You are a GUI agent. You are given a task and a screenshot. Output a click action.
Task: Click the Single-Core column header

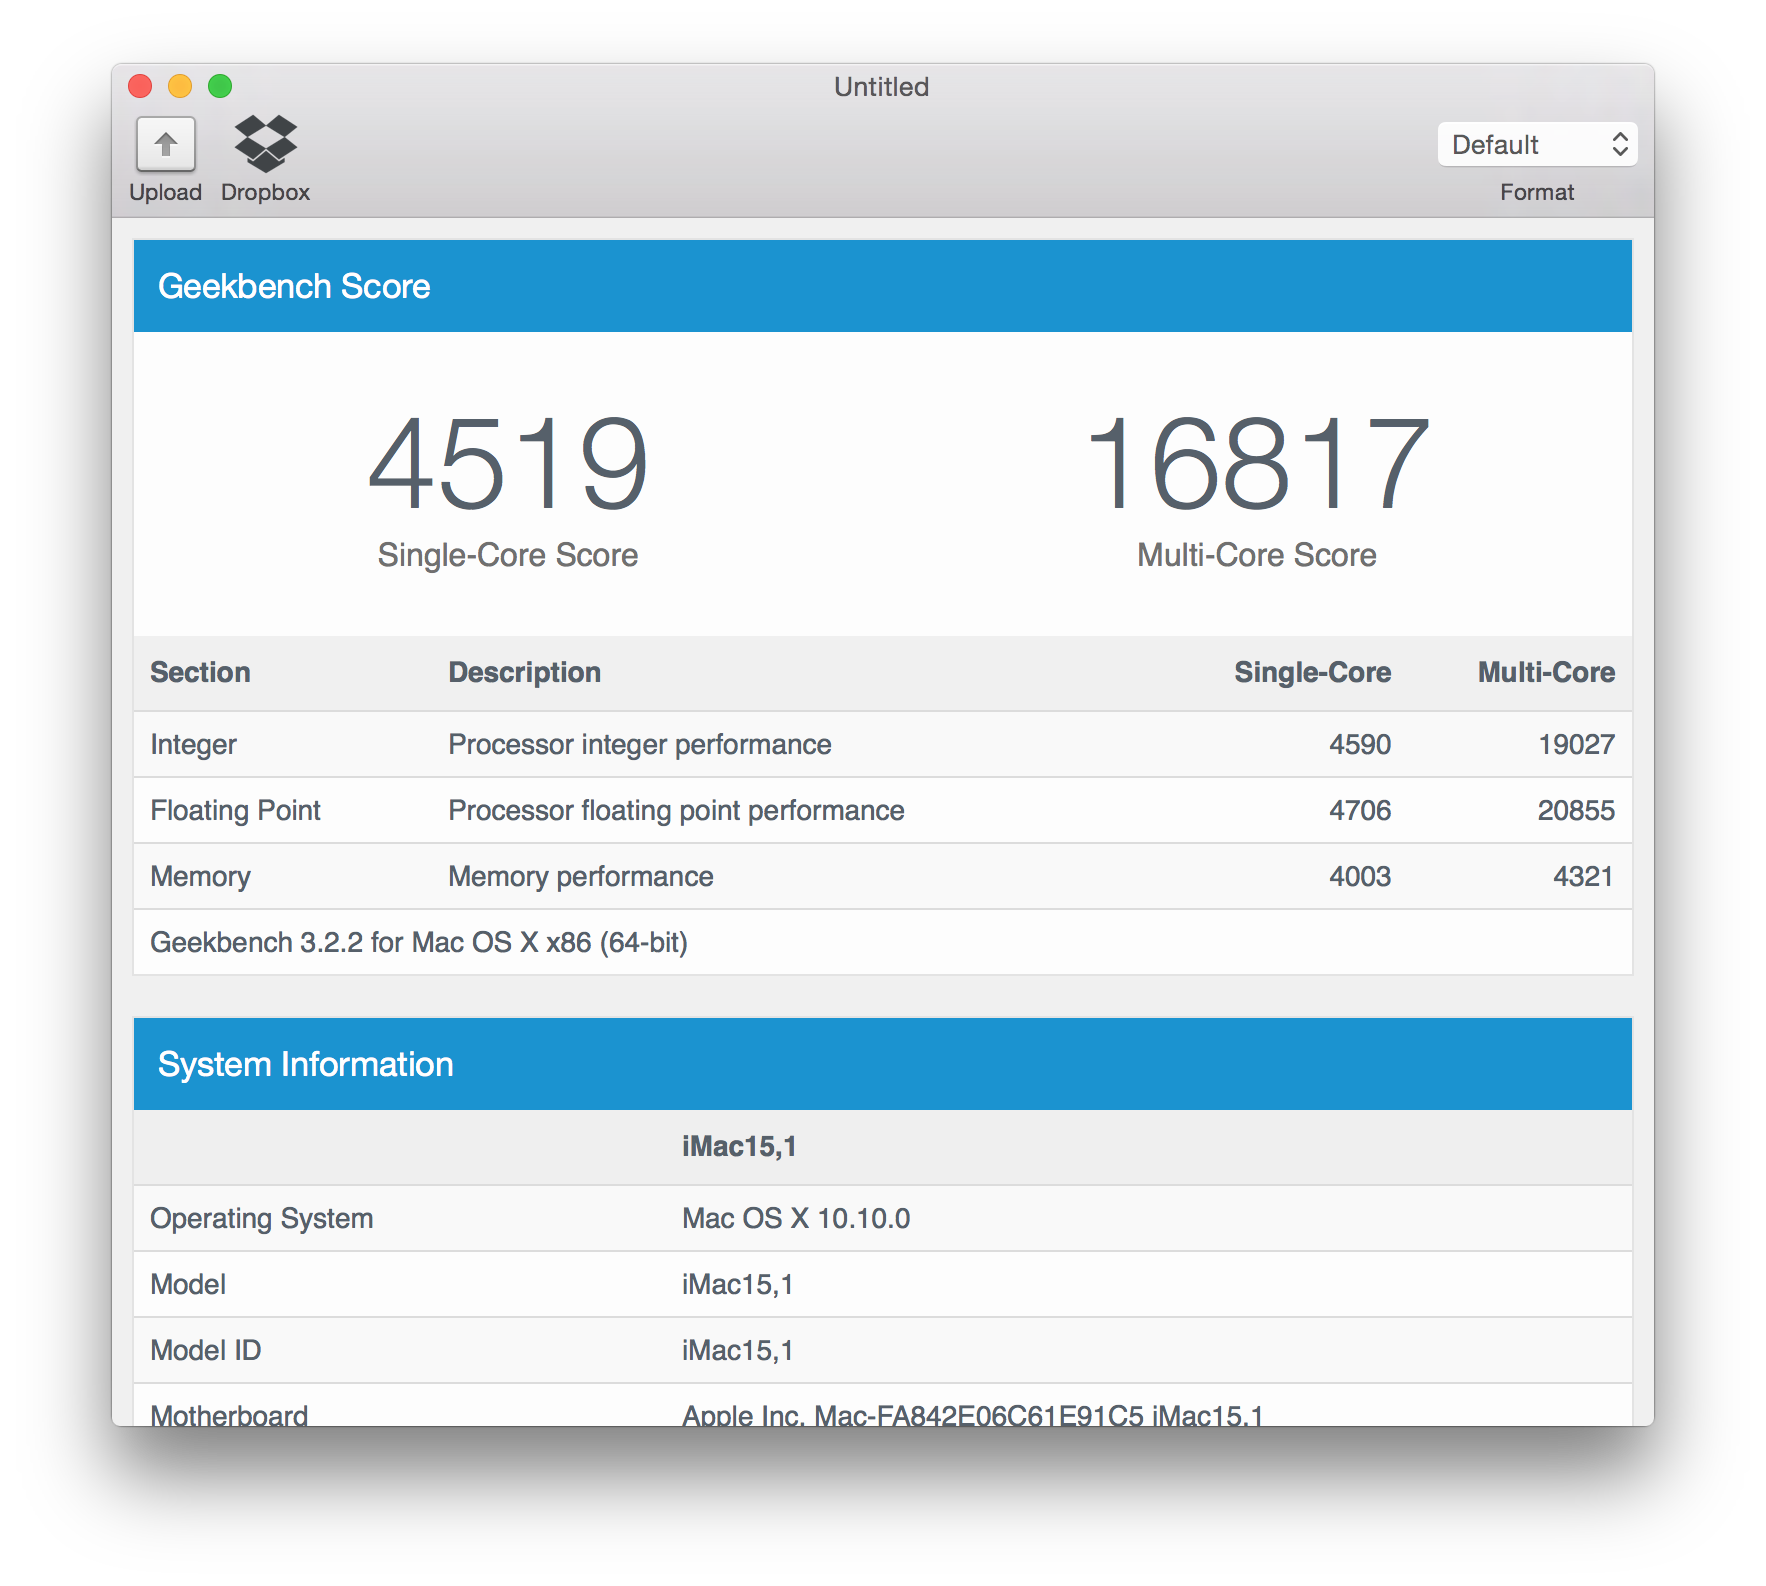point(1312,672)
